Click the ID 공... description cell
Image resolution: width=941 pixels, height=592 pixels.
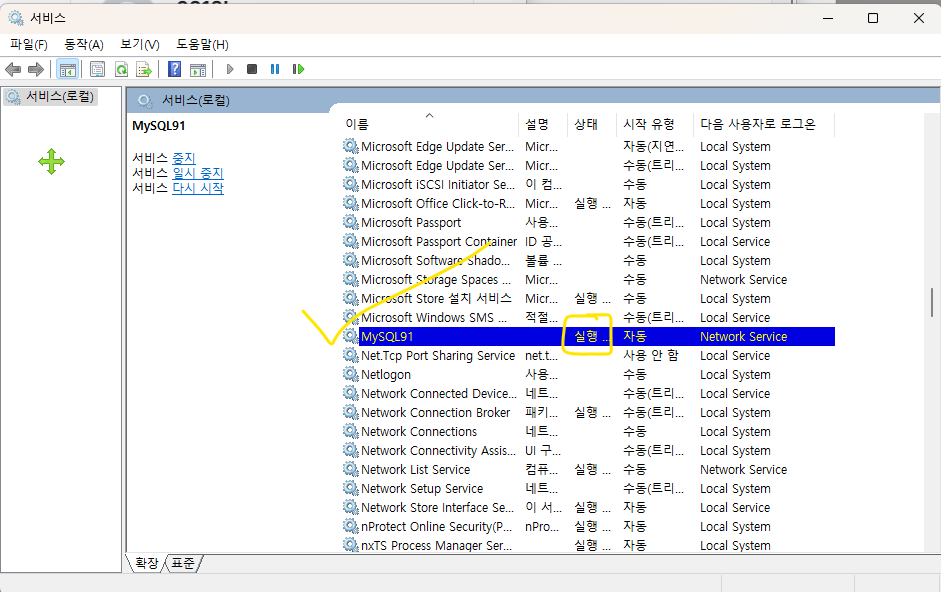pyautogui.click(x=544, y=241)
